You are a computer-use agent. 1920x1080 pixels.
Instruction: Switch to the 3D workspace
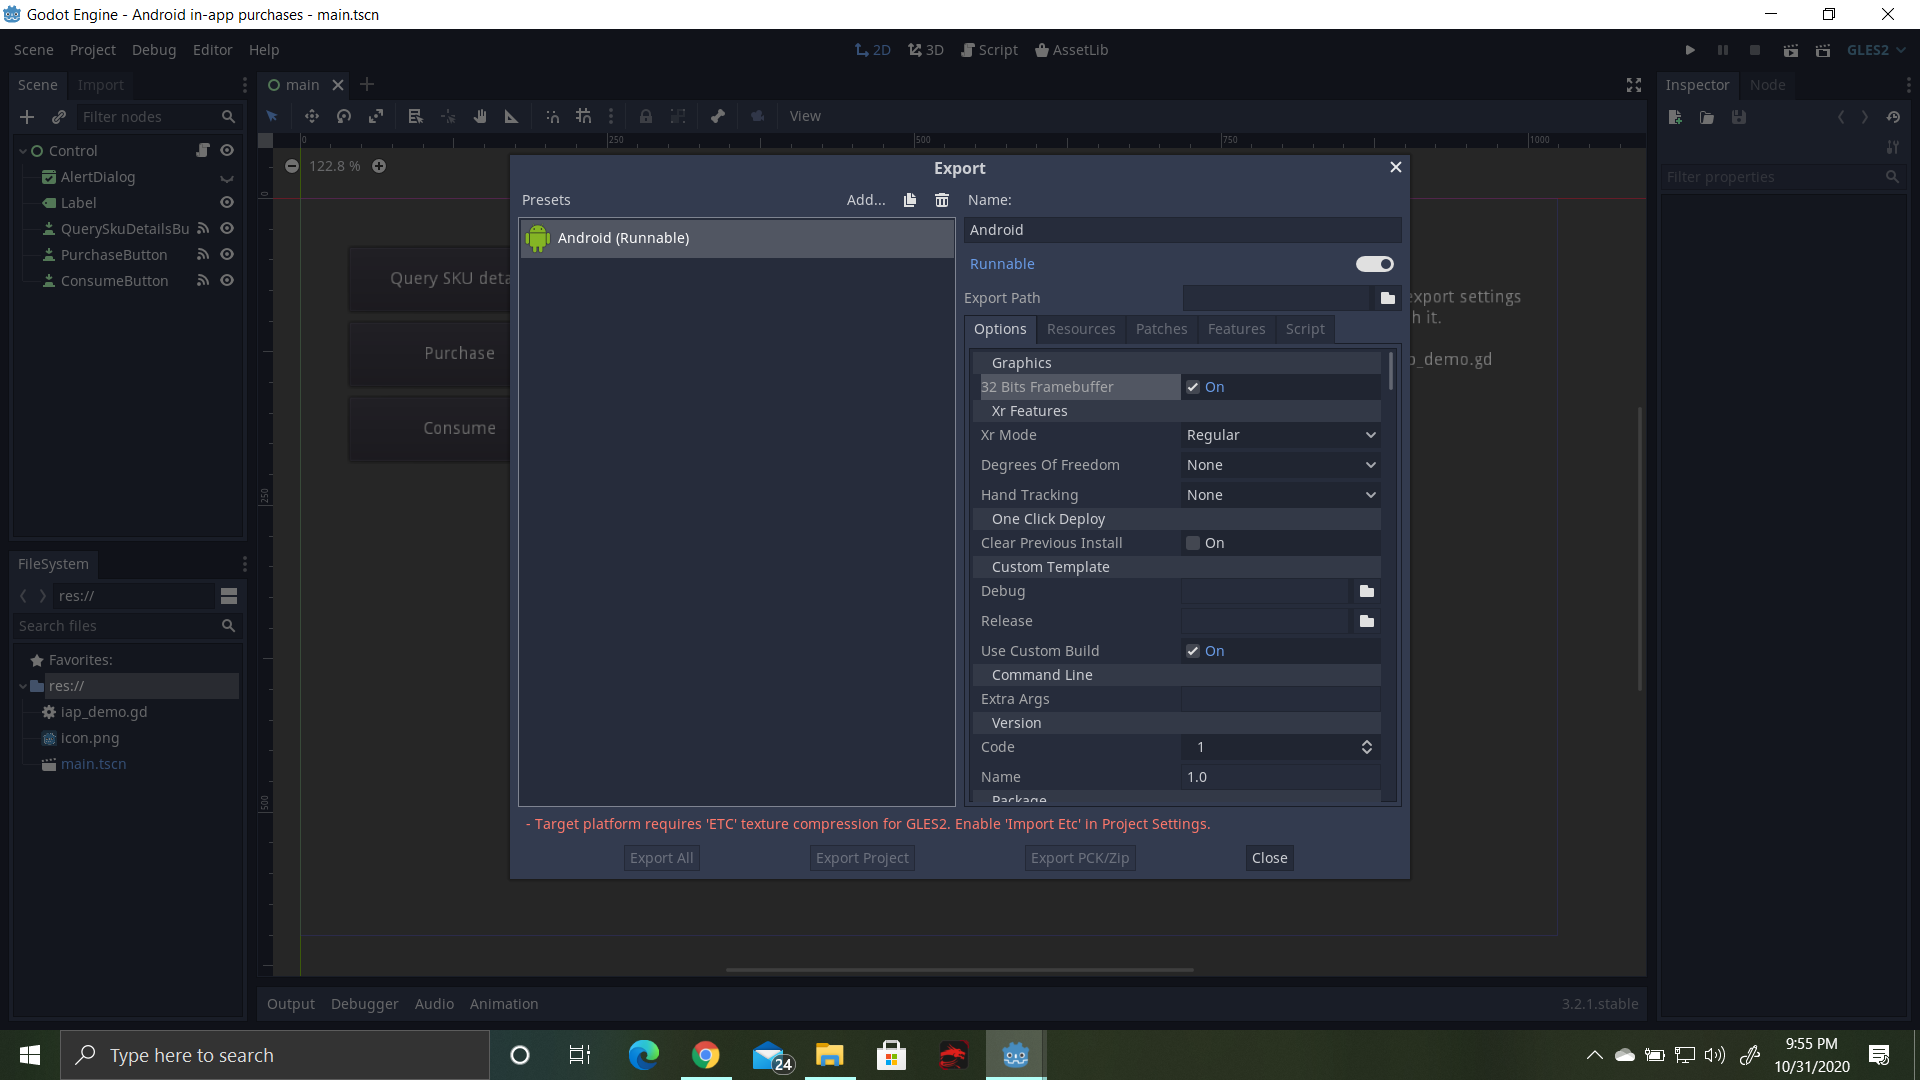point(925,50)
